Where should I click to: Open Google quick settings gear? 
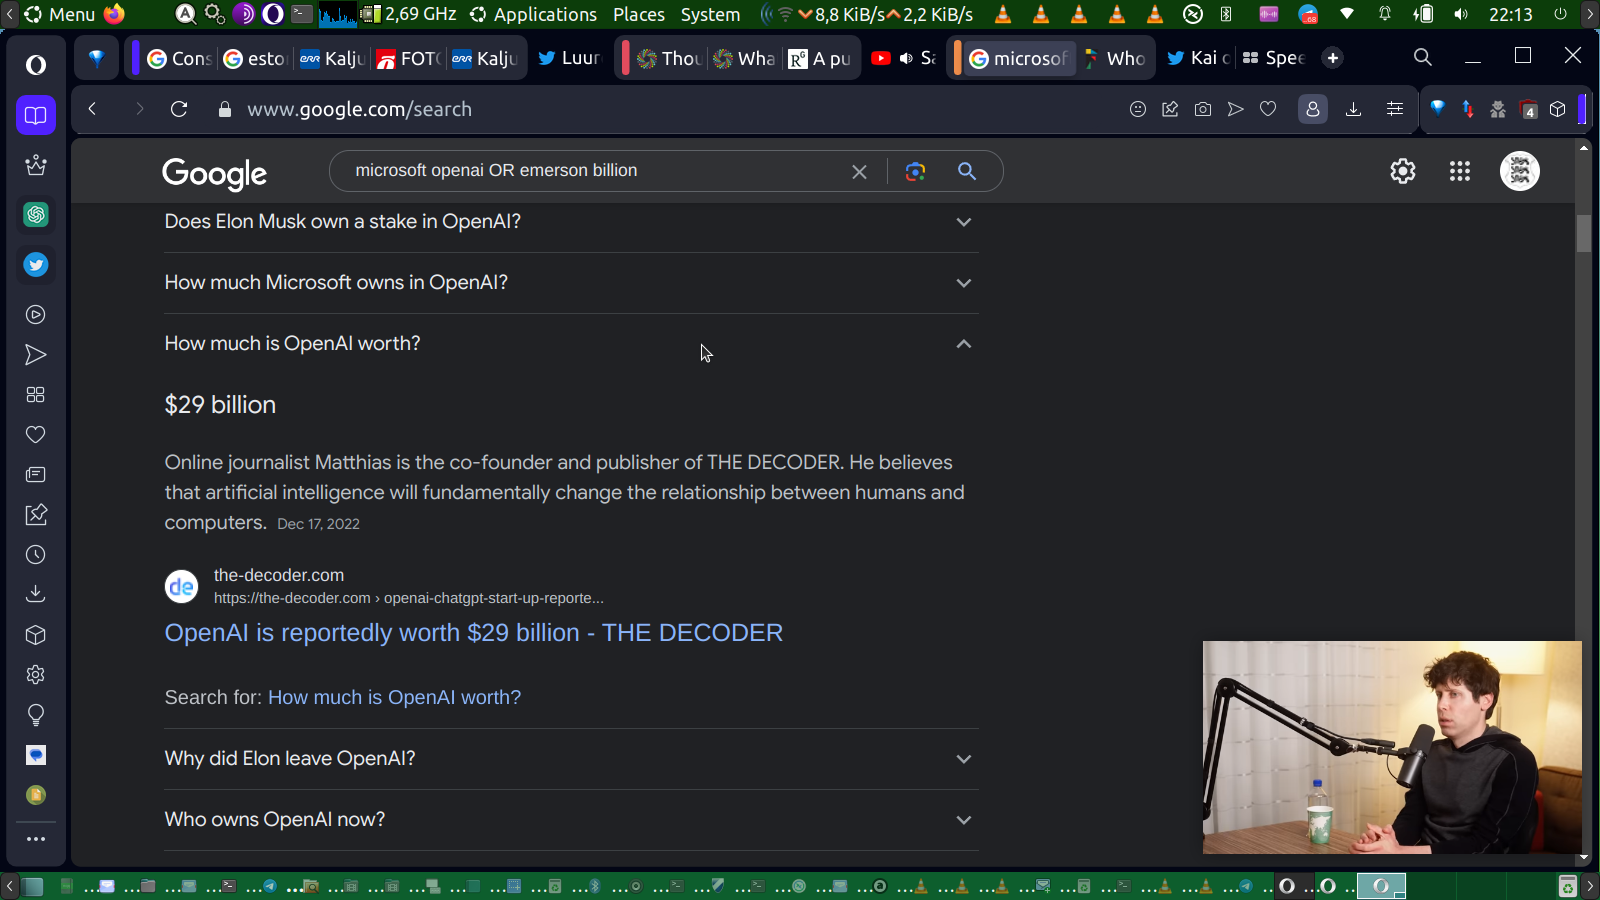1403,171
